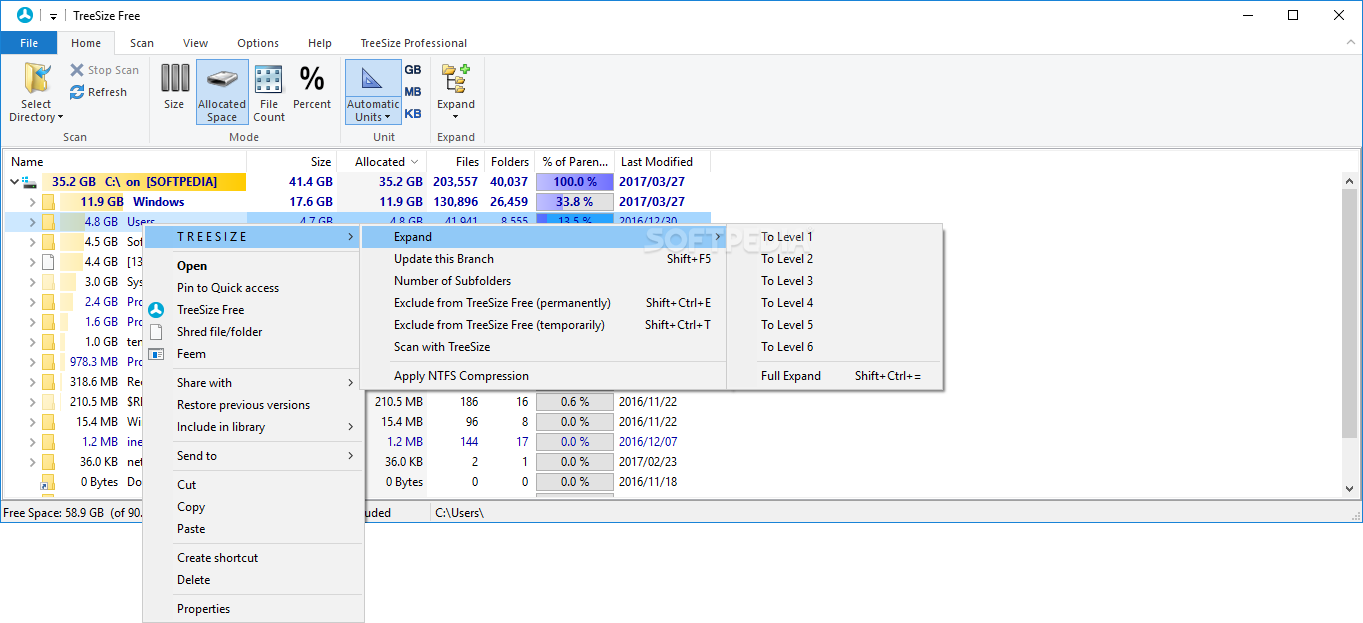The width and height of the screenshot is (1363, 623).
Task: Click the 4.4 GB file icon
Action: 48,262
